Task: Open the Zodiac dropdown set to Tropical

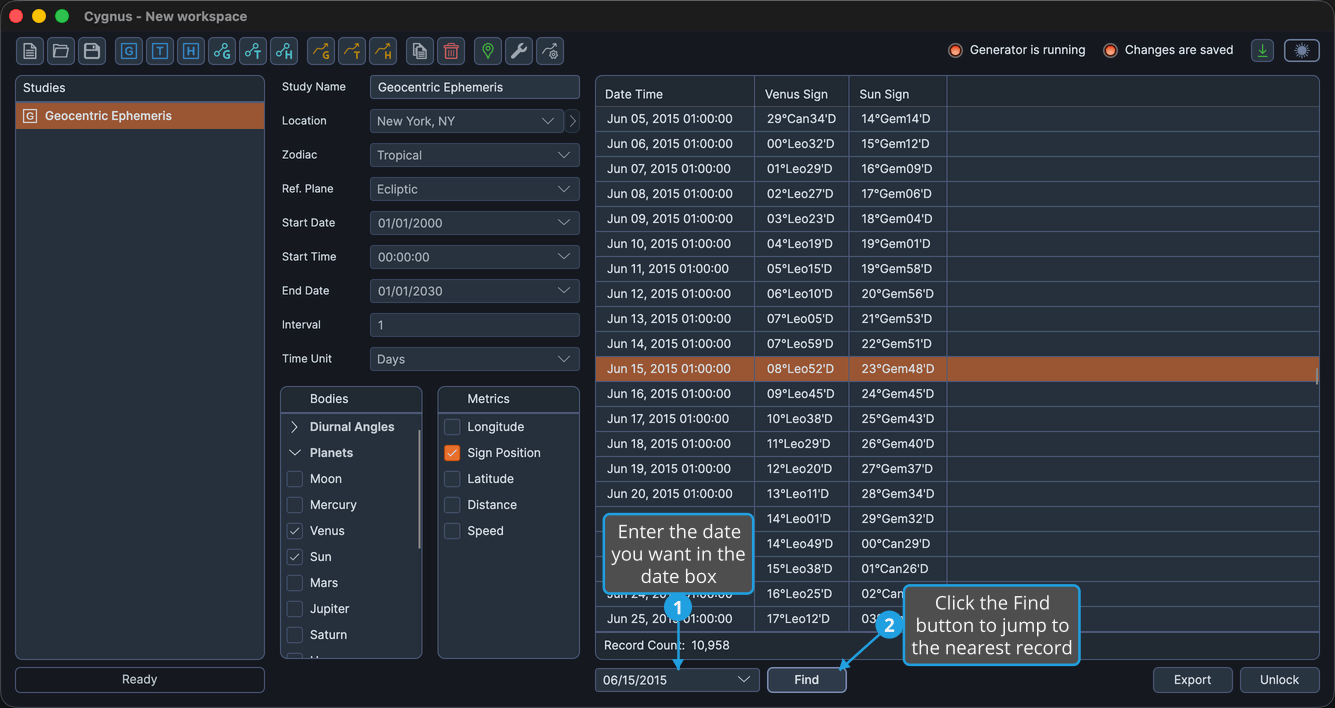Action: [x=475, y=155]
